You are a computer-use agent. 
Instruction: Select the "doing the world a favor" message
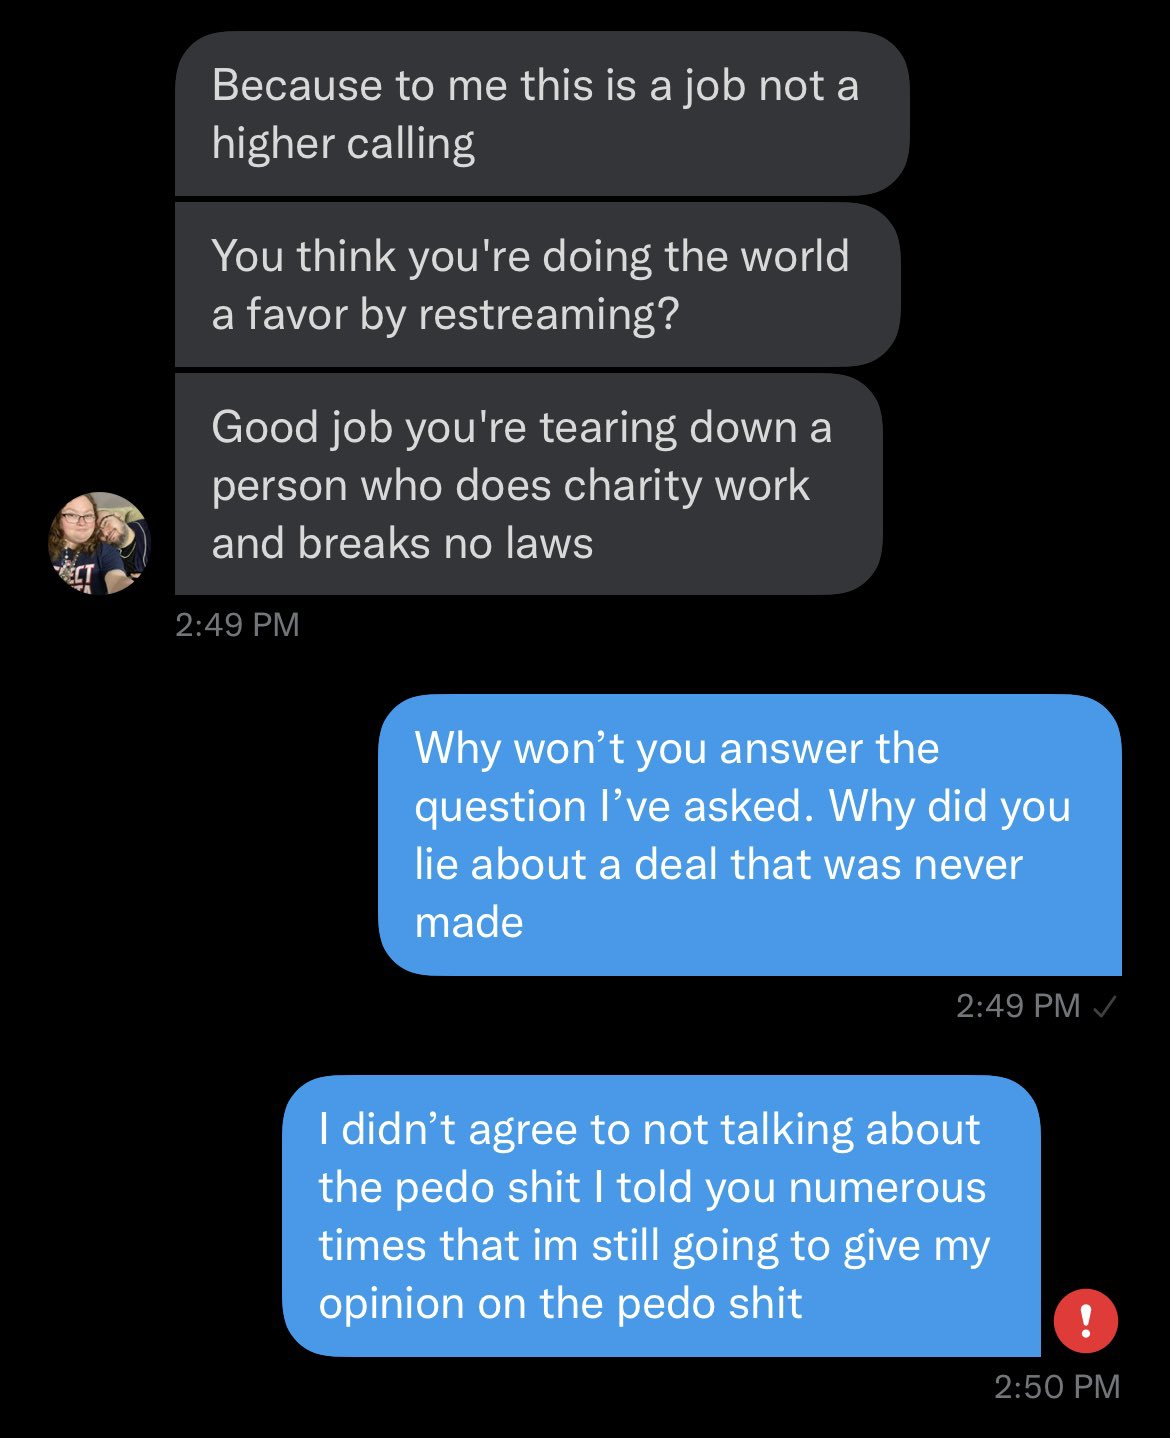point(538,285)
